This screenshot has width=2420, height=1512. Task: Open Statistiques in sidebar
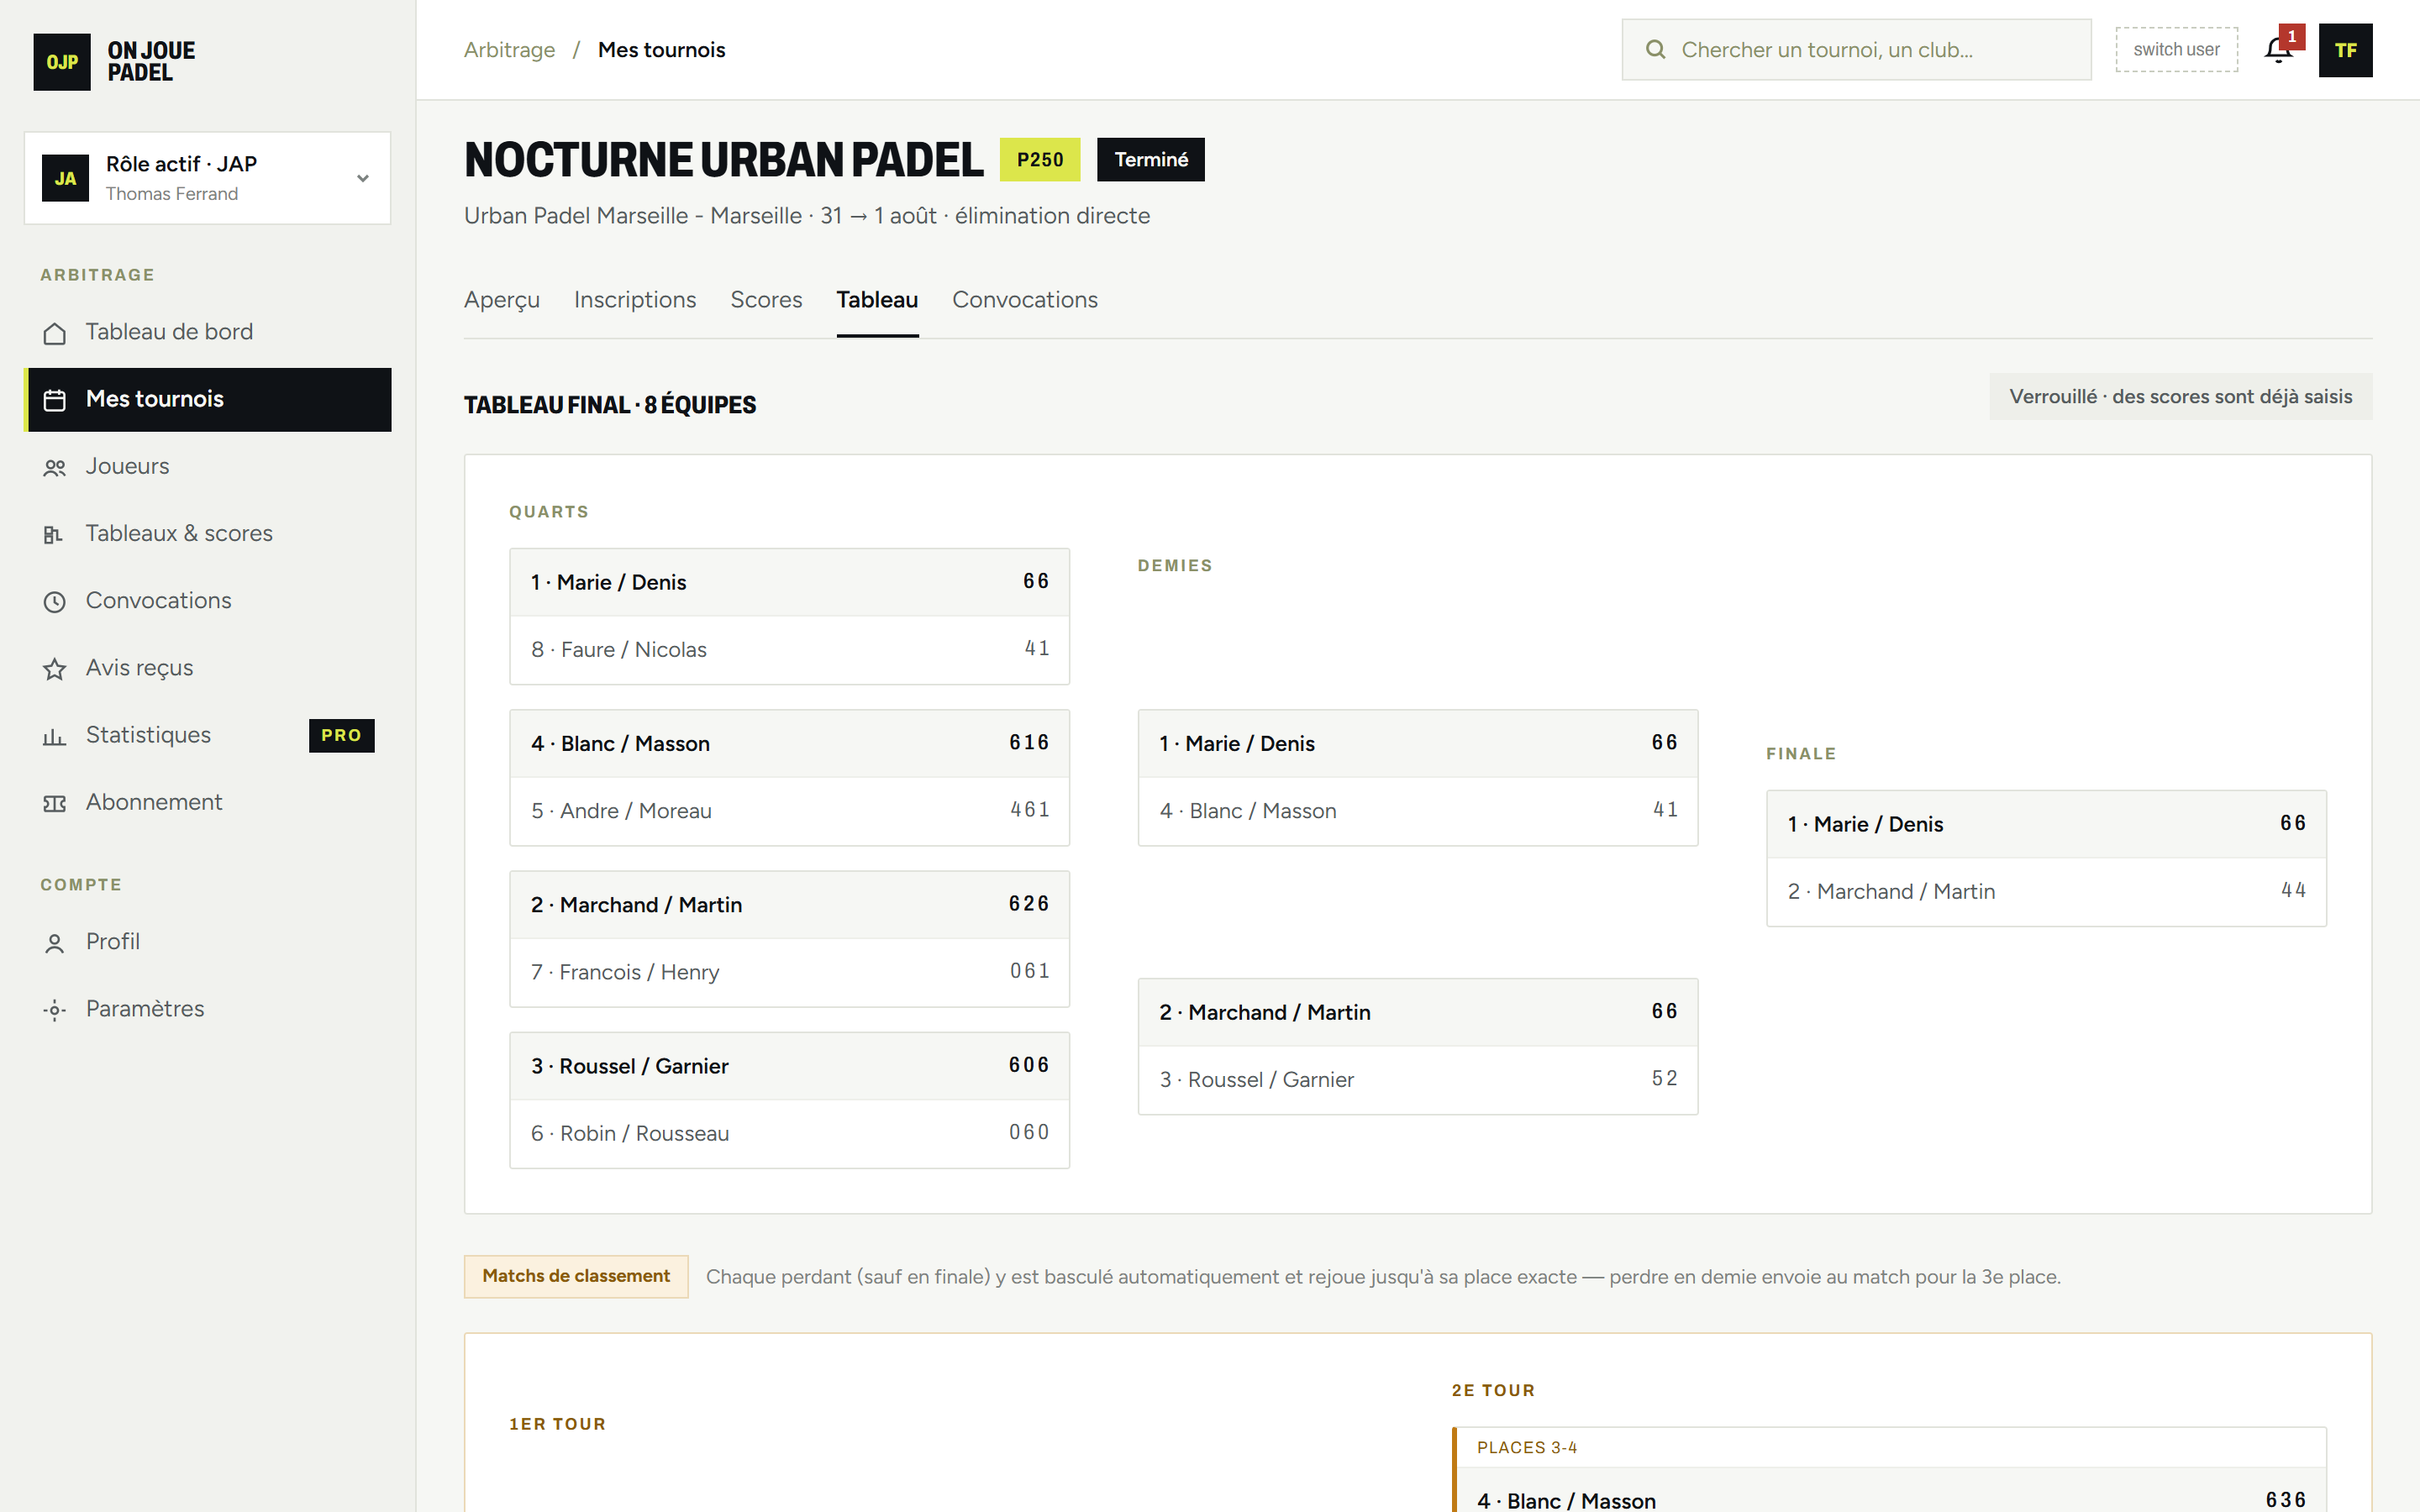[x=208, y=735]
